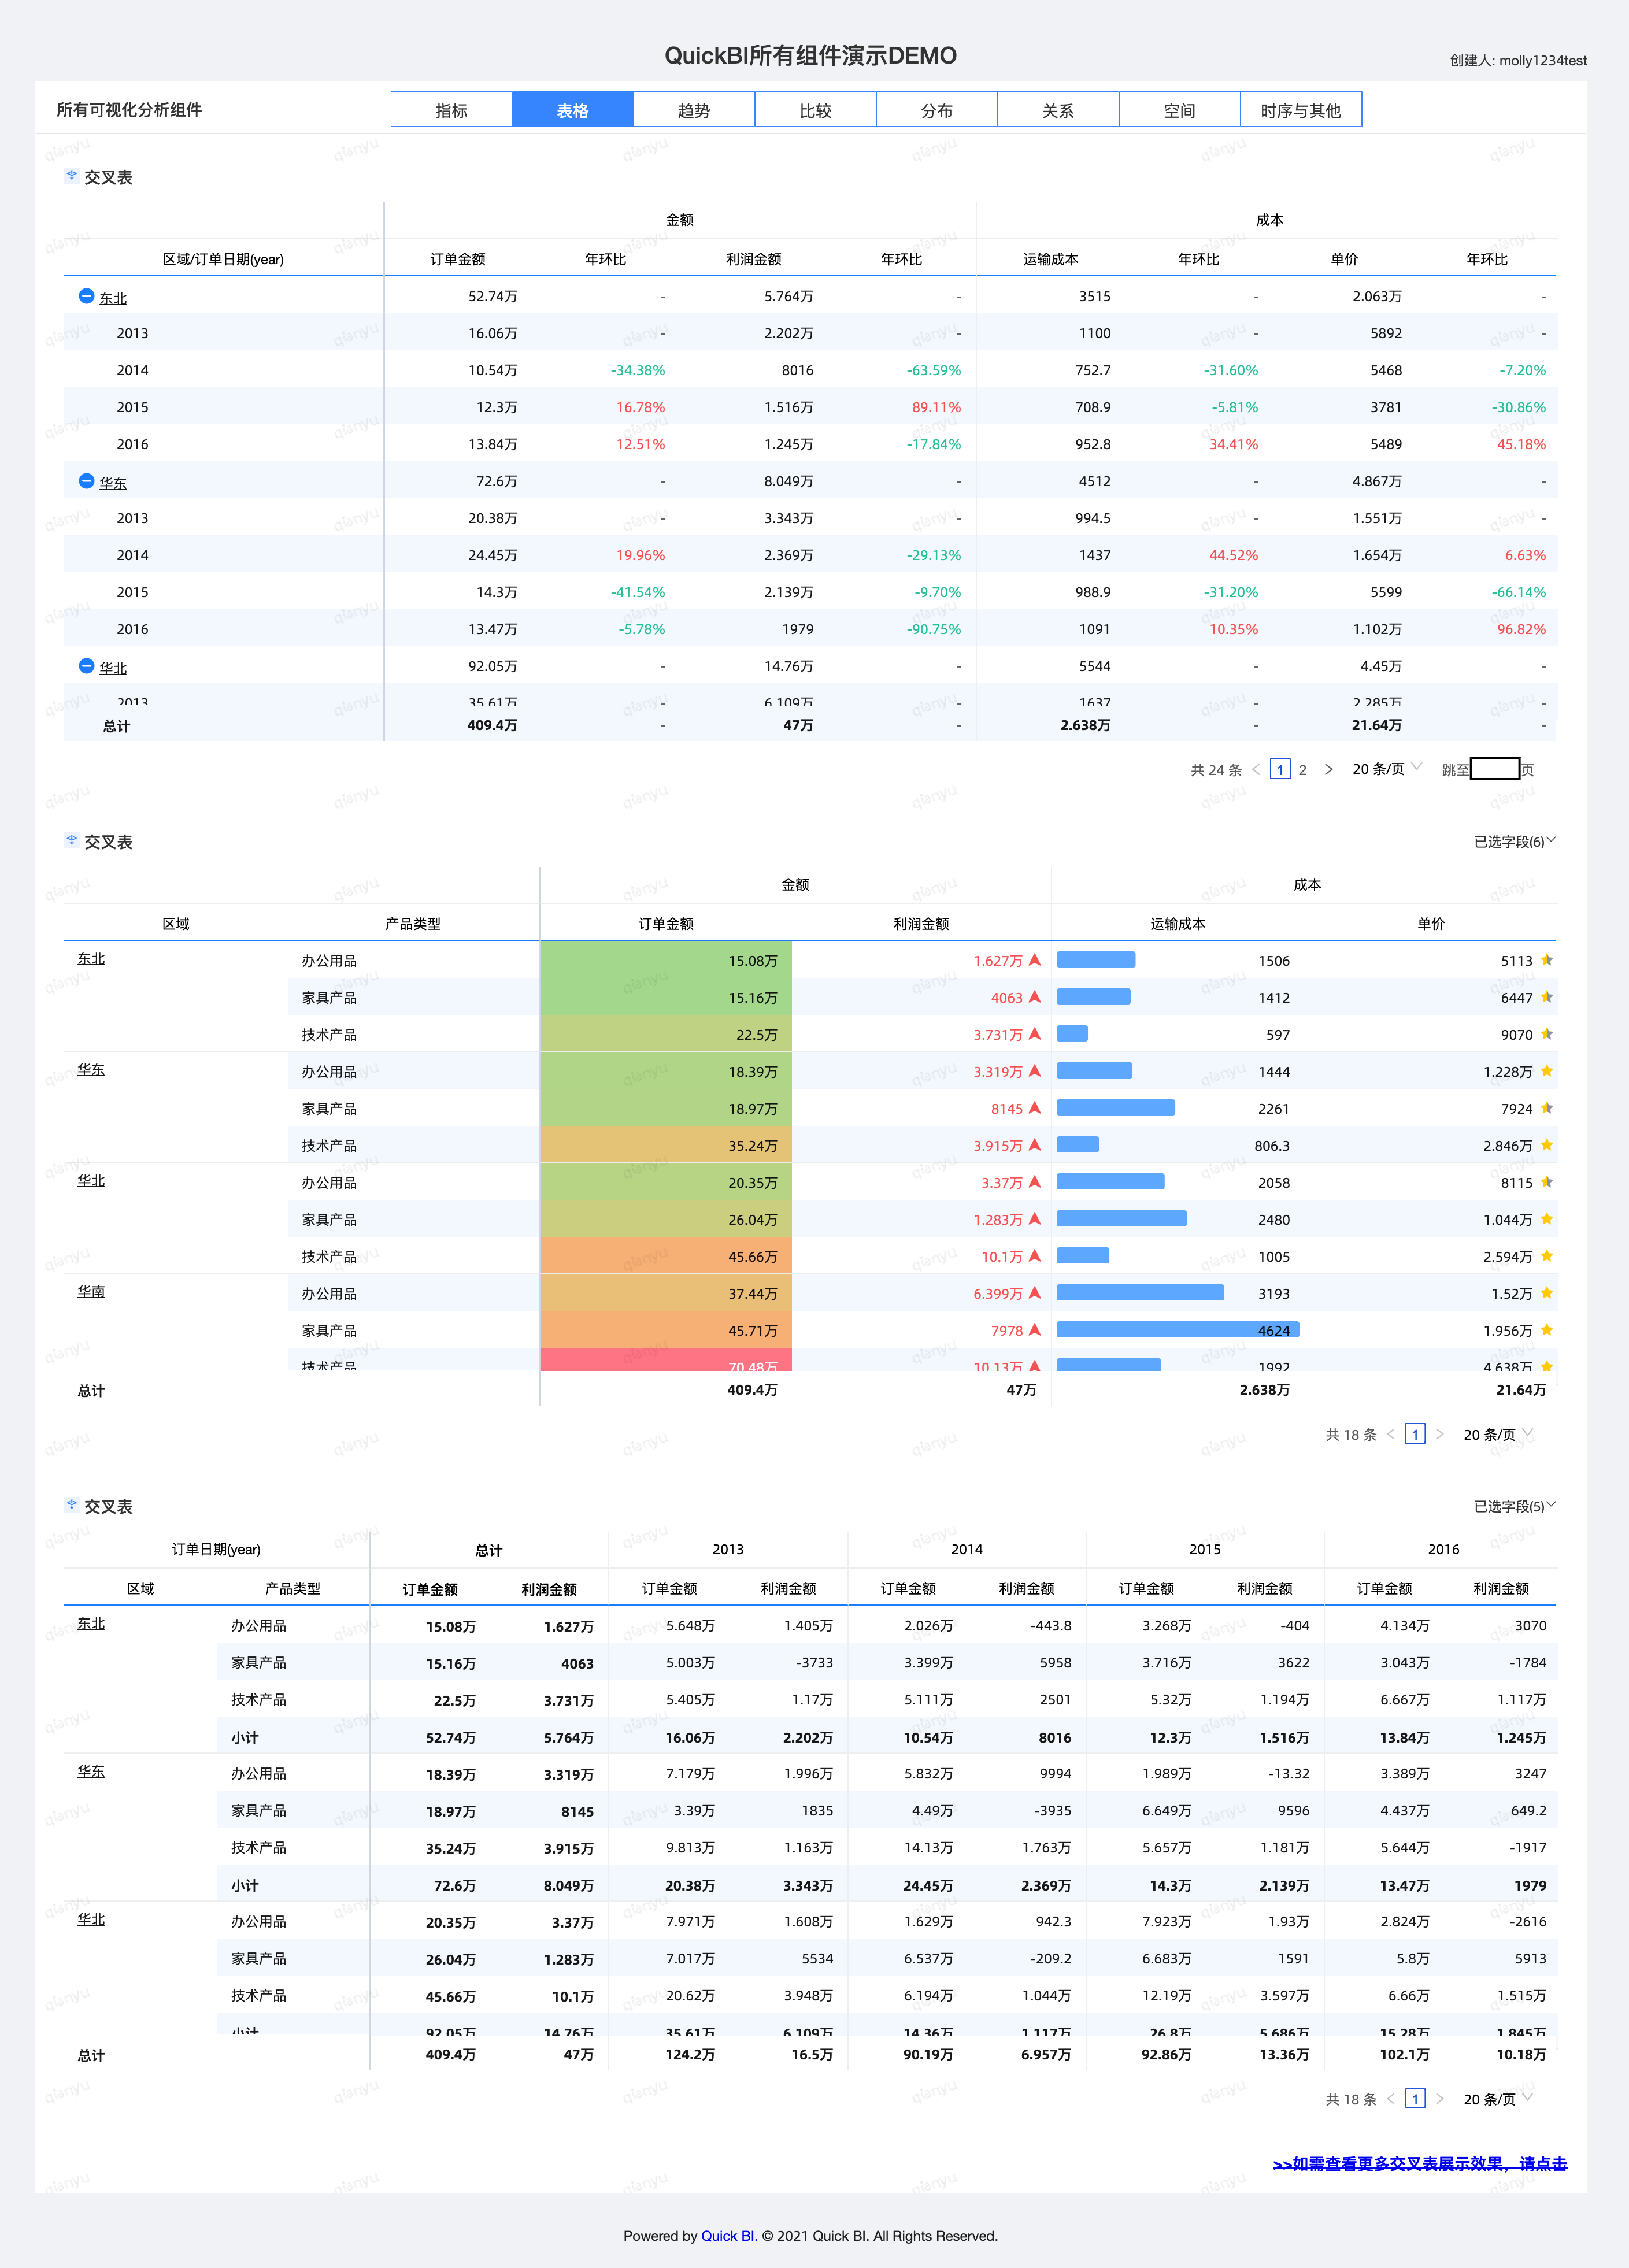Click red up-arrow beside 1.627万 profit
The image size is (1629, 2268).
coord(1035,960)
